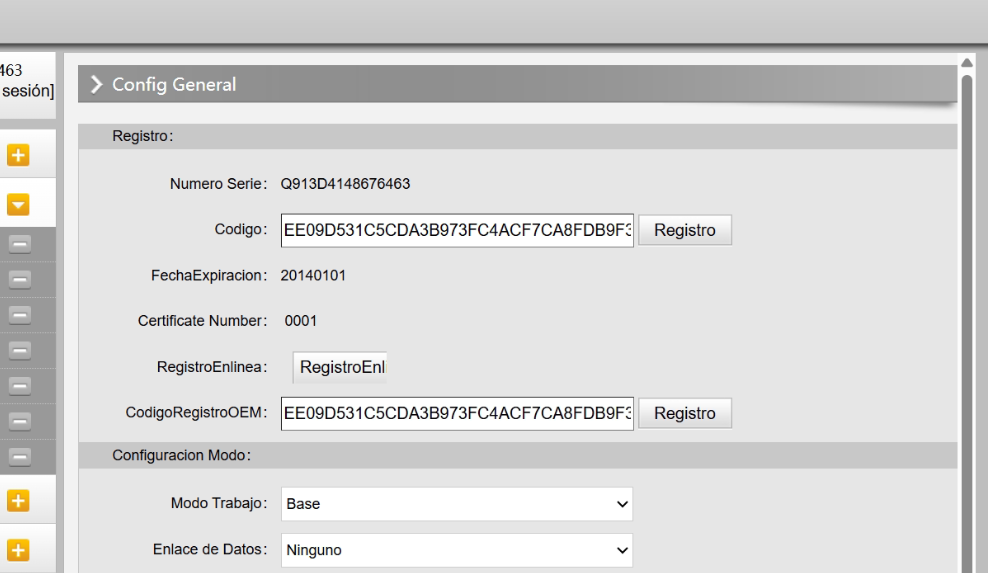
Task: Open the Enlace de Datos dropdown
Action: click(457, 550)
